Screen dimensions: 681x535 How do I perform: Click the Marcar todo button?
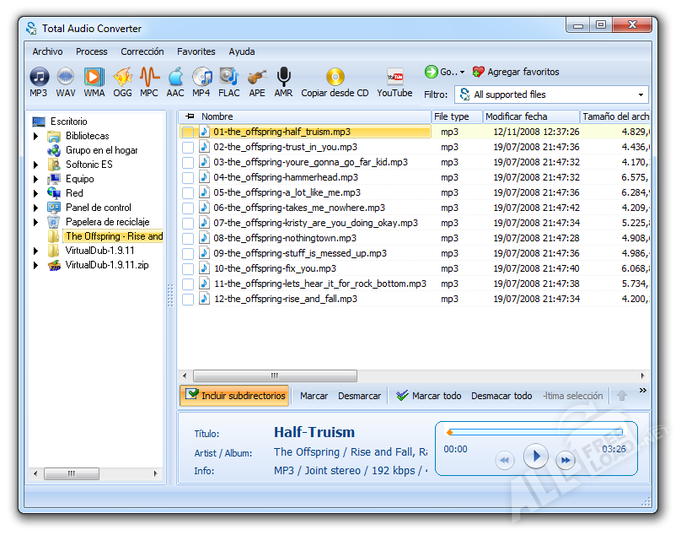click(428, 396)
